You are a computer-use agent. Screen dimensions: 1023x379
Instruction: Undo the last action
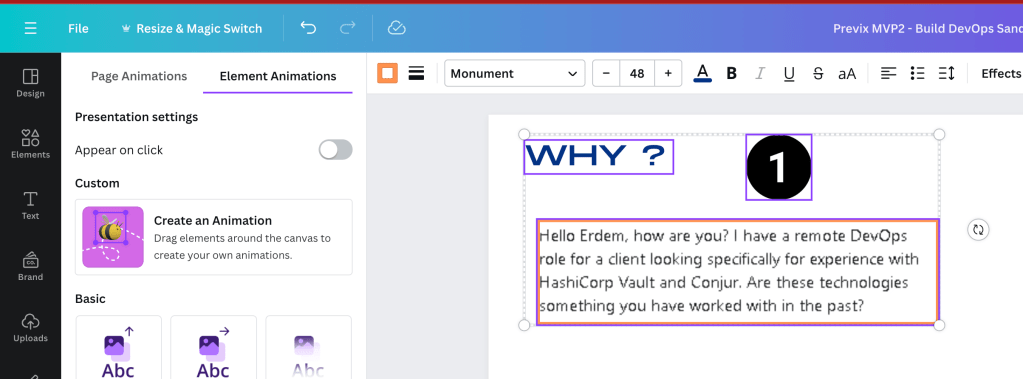tap(308, 28)
